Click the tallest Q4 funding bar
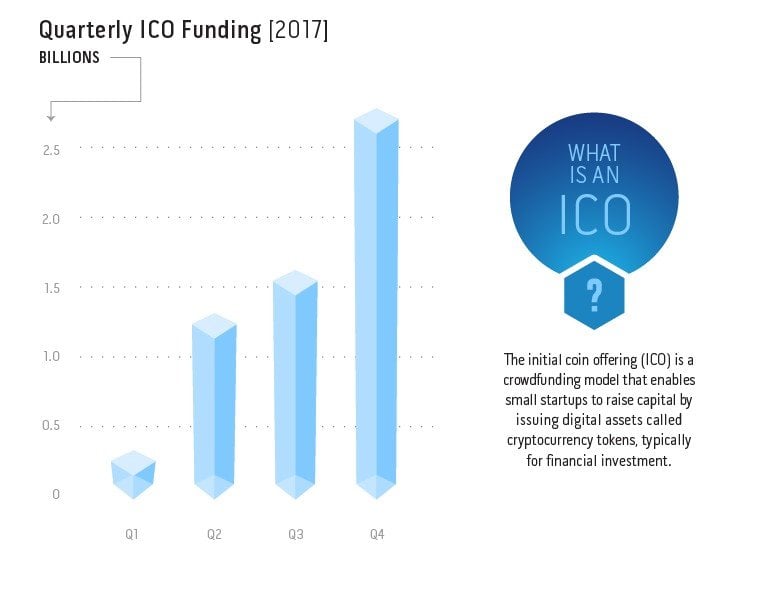 [377, 300]
